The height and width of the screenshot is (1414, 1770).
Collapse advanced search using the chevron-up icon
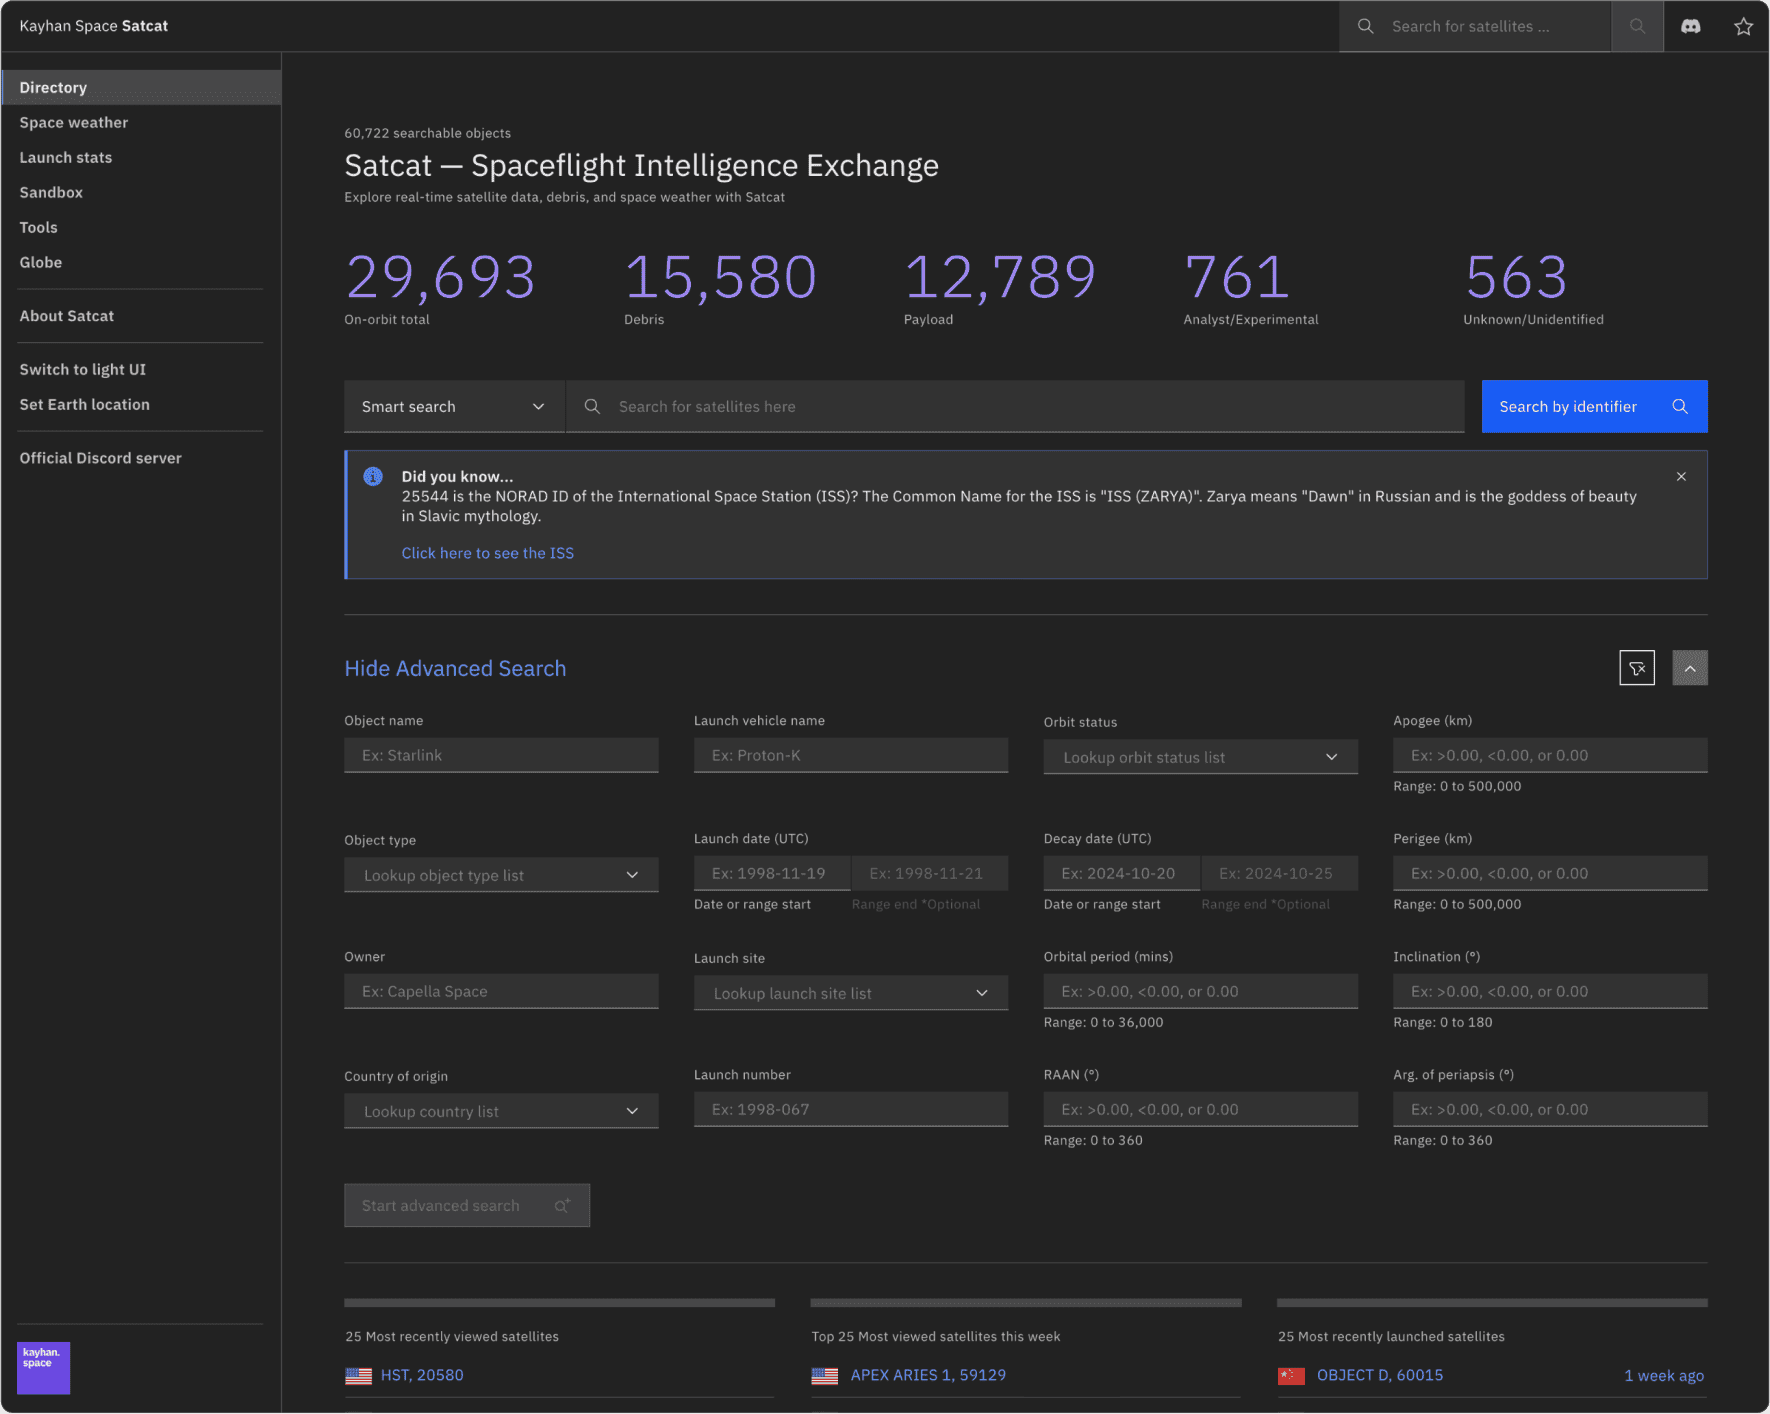(1690, 667)
